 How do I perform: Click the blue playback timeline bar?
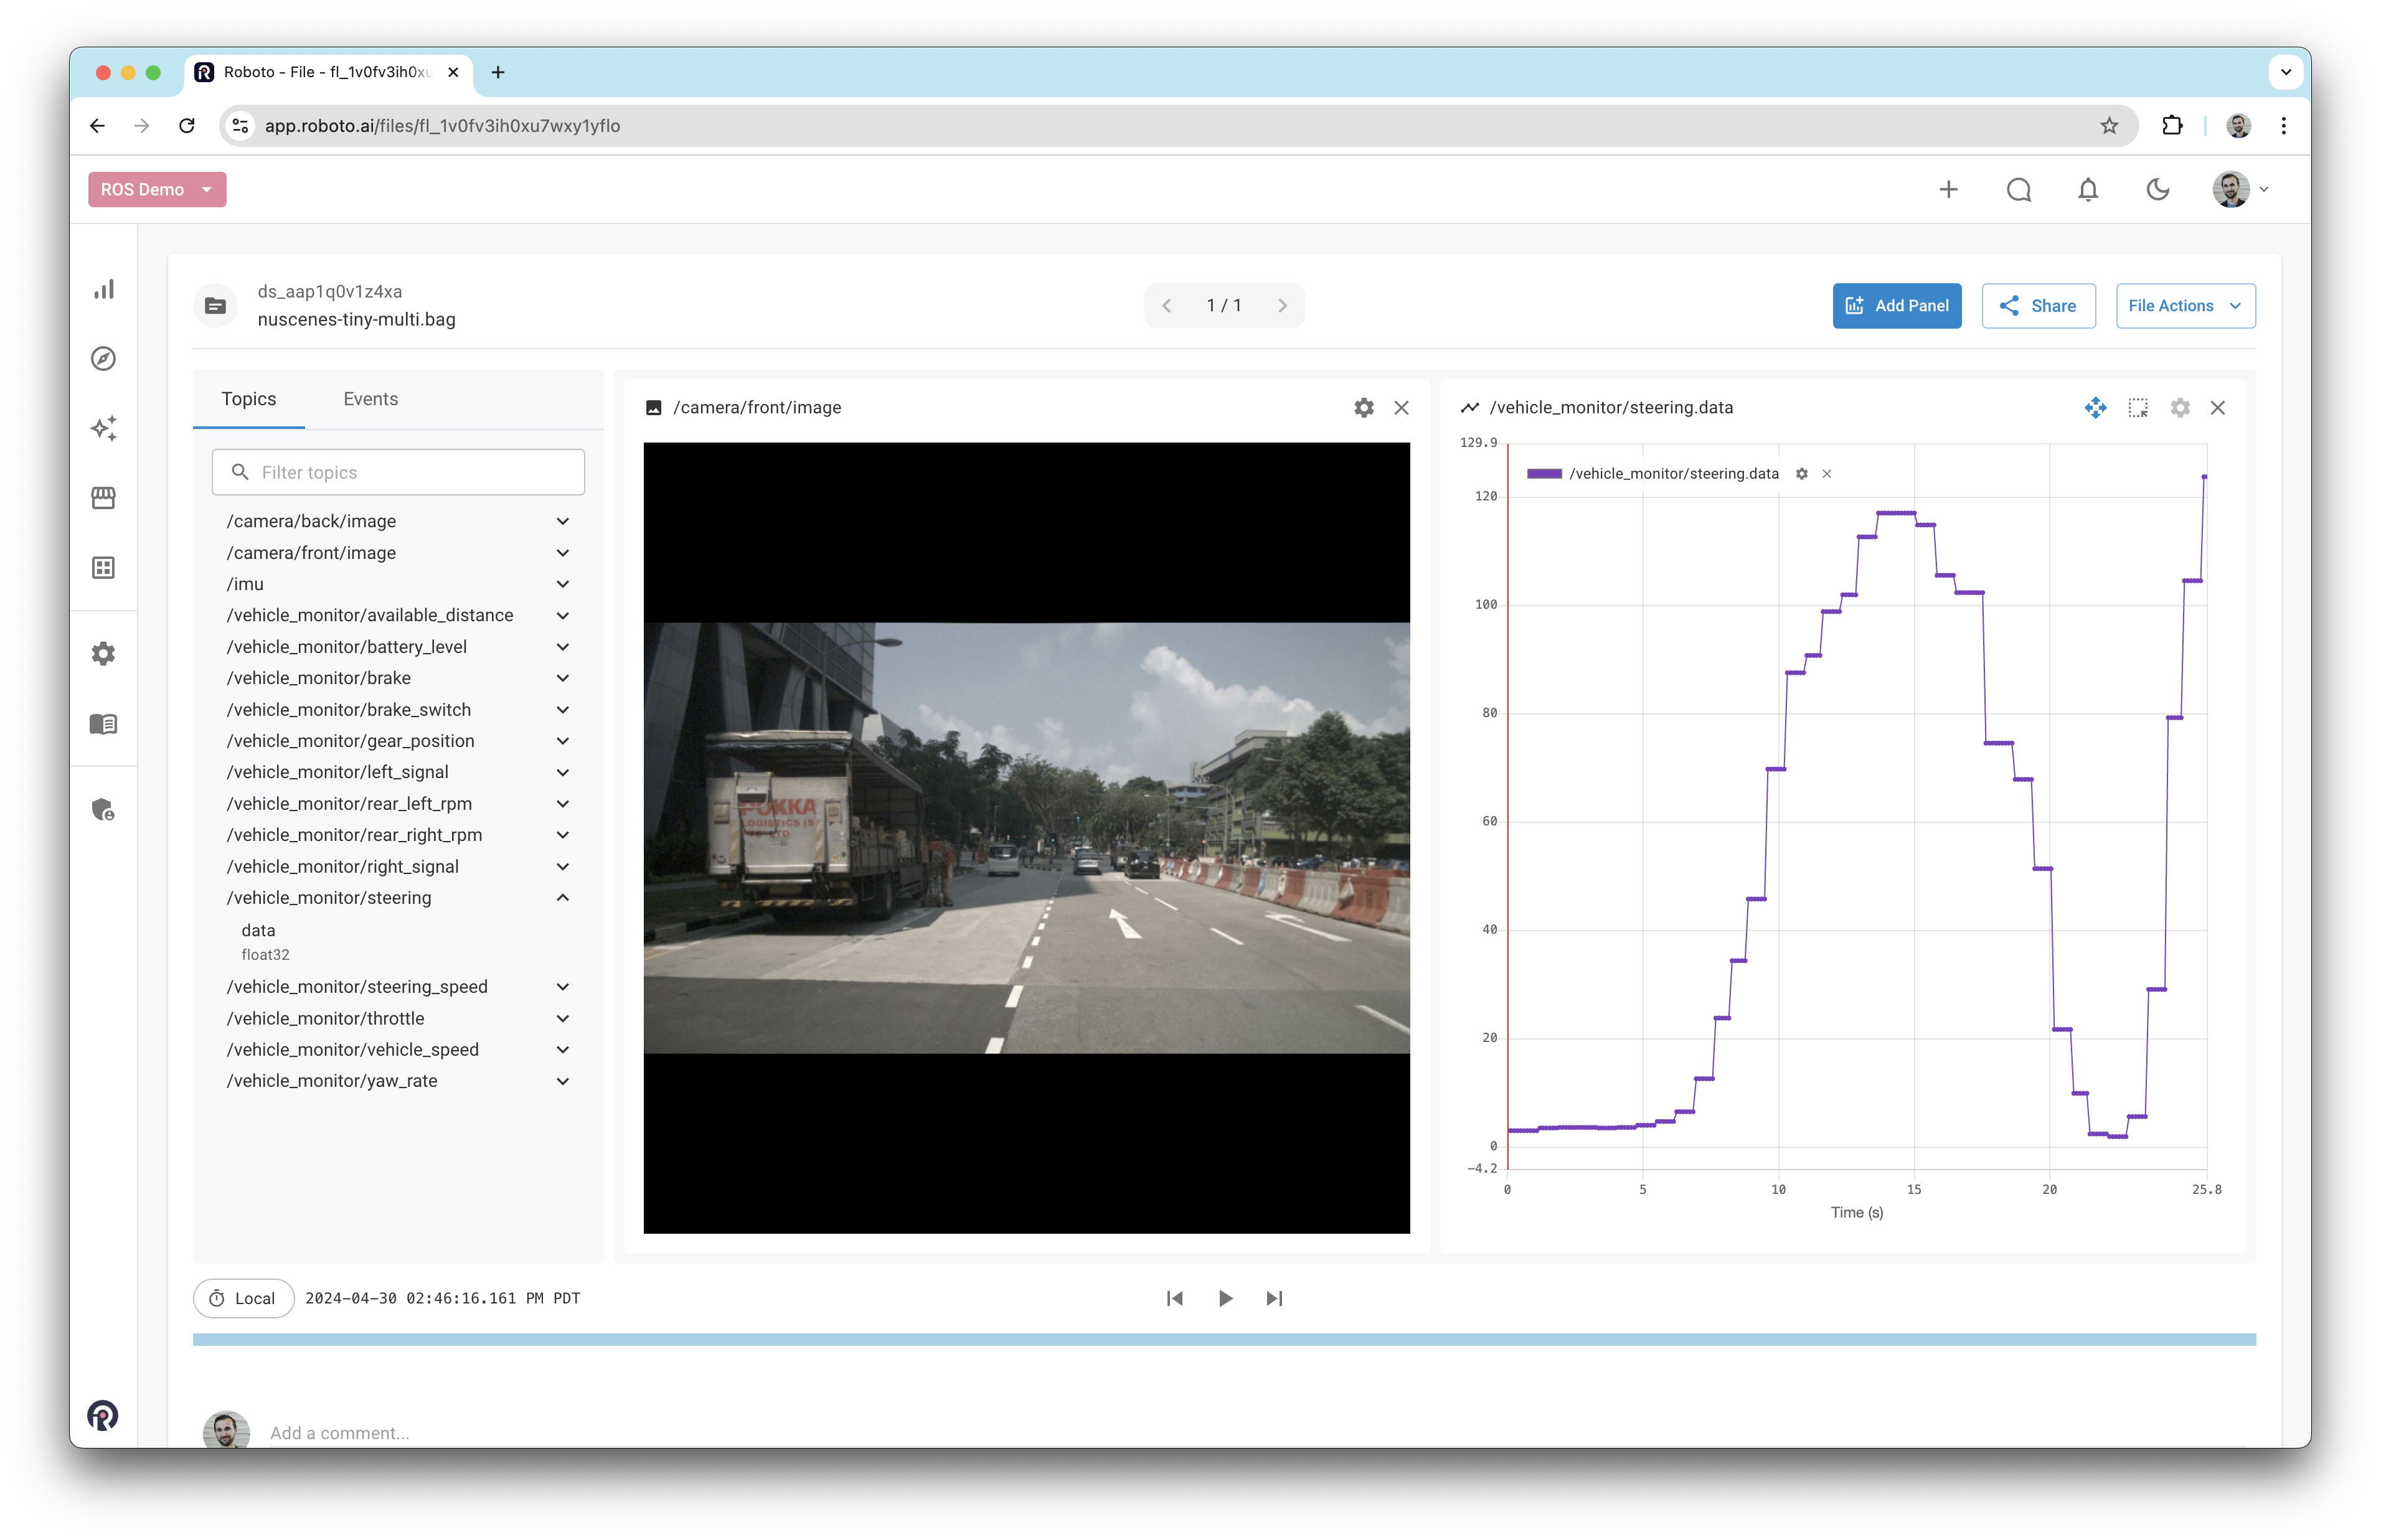click(1224, 1339)
